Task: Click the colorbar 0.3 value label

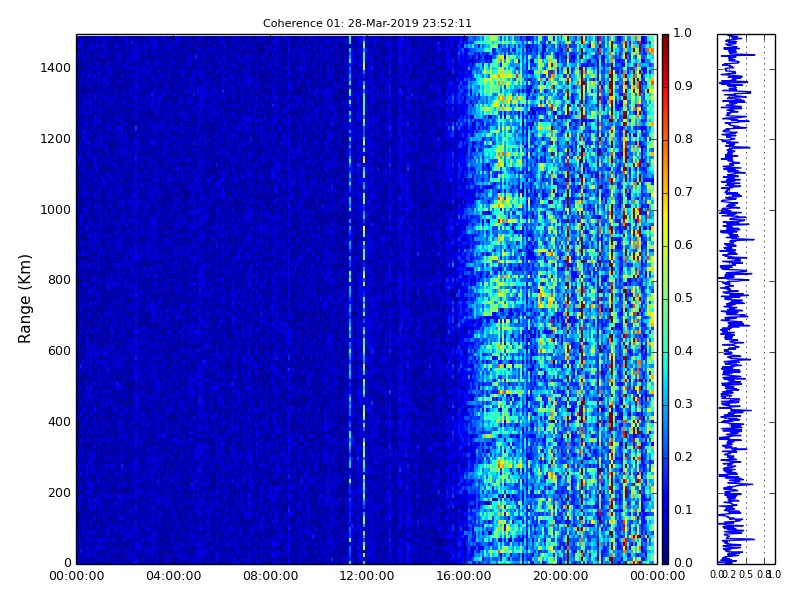Action: [683, 404]
